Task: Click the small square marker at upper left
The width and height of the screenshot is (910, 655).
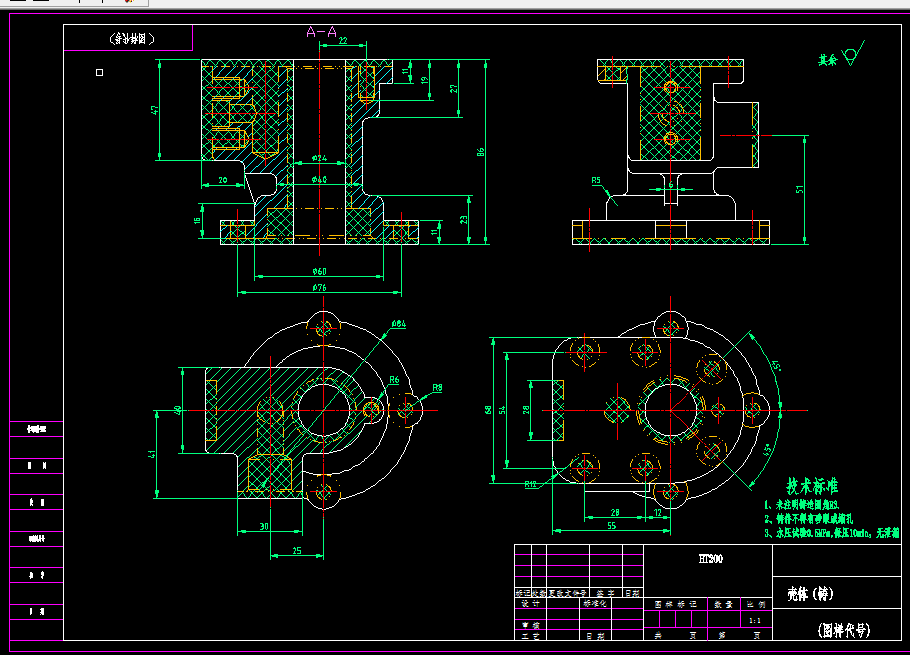Action: (99, 73)
